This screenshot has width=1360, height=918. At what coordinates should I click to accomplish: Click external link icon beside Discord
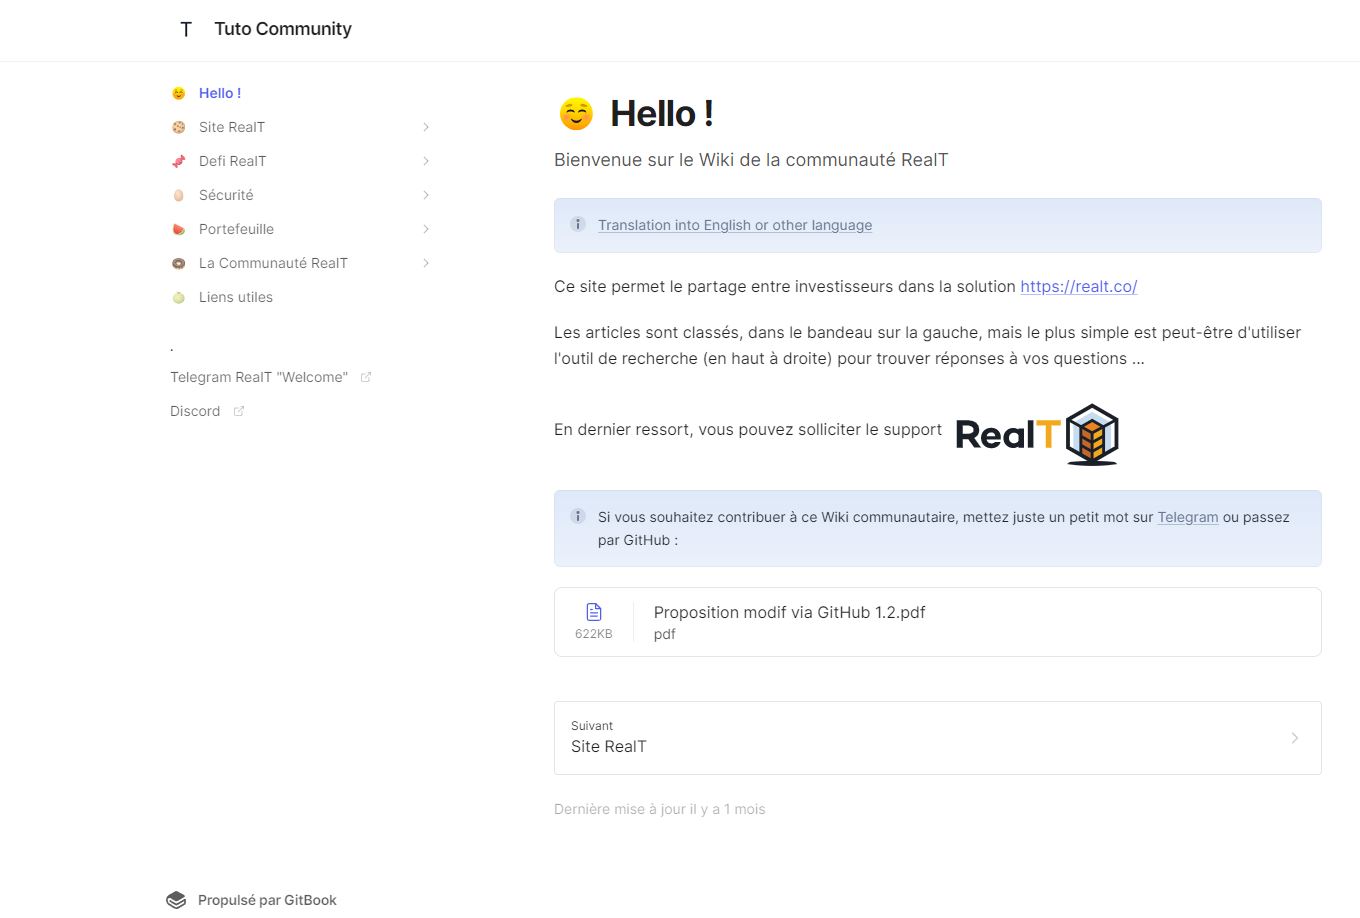point(239,411)
